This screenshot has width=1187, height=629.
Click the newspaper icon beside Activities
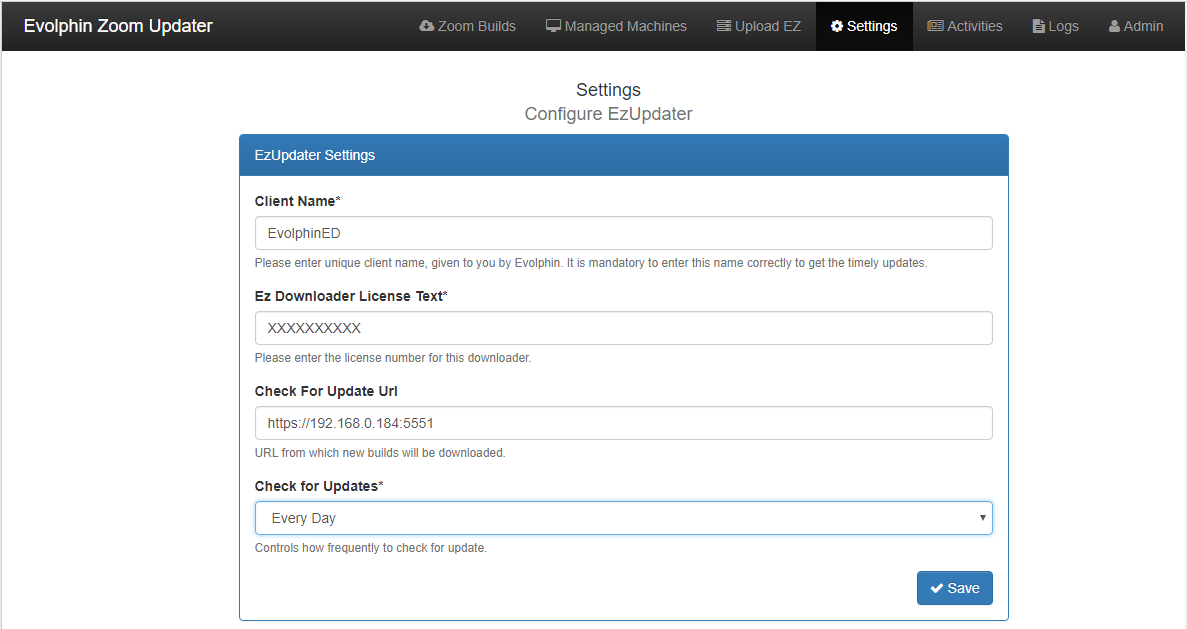[x=936, y=26]
